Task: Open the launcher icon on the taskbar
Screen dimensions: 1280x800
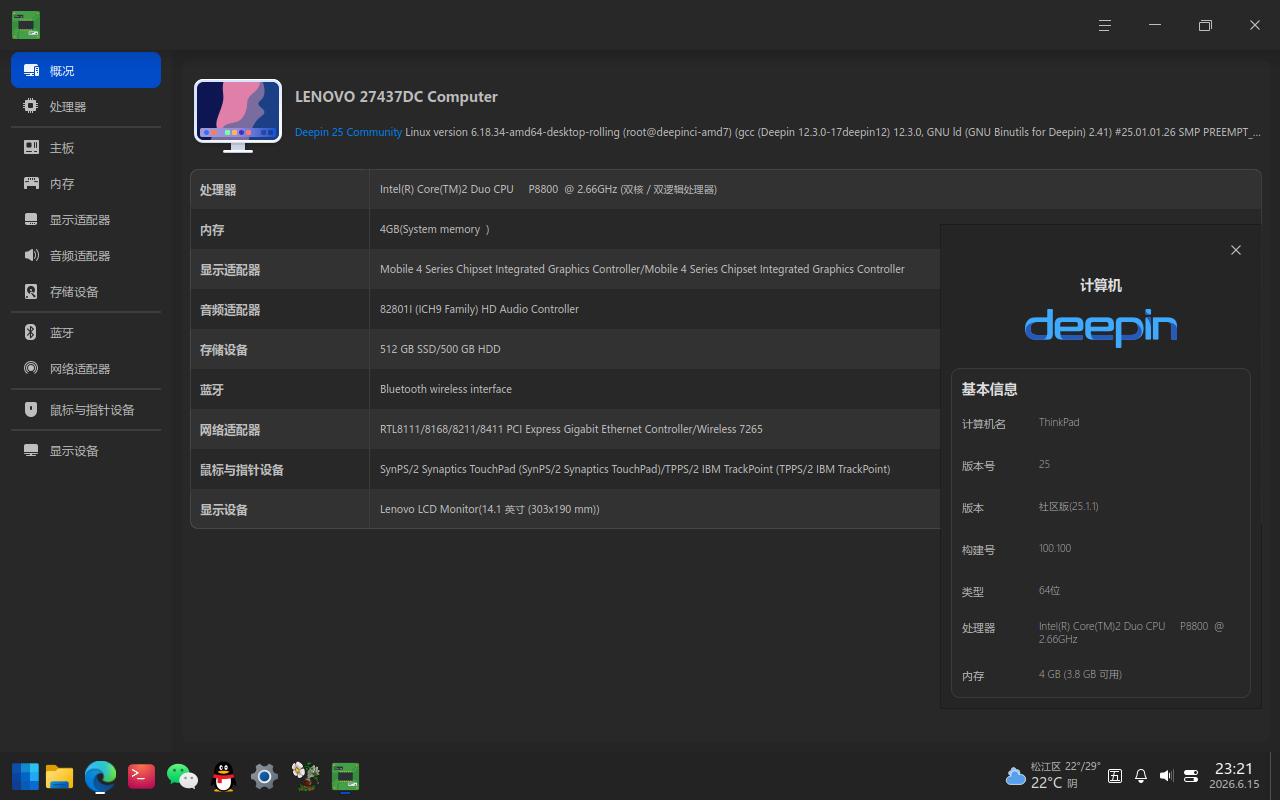Action: [x=25, y=776]
